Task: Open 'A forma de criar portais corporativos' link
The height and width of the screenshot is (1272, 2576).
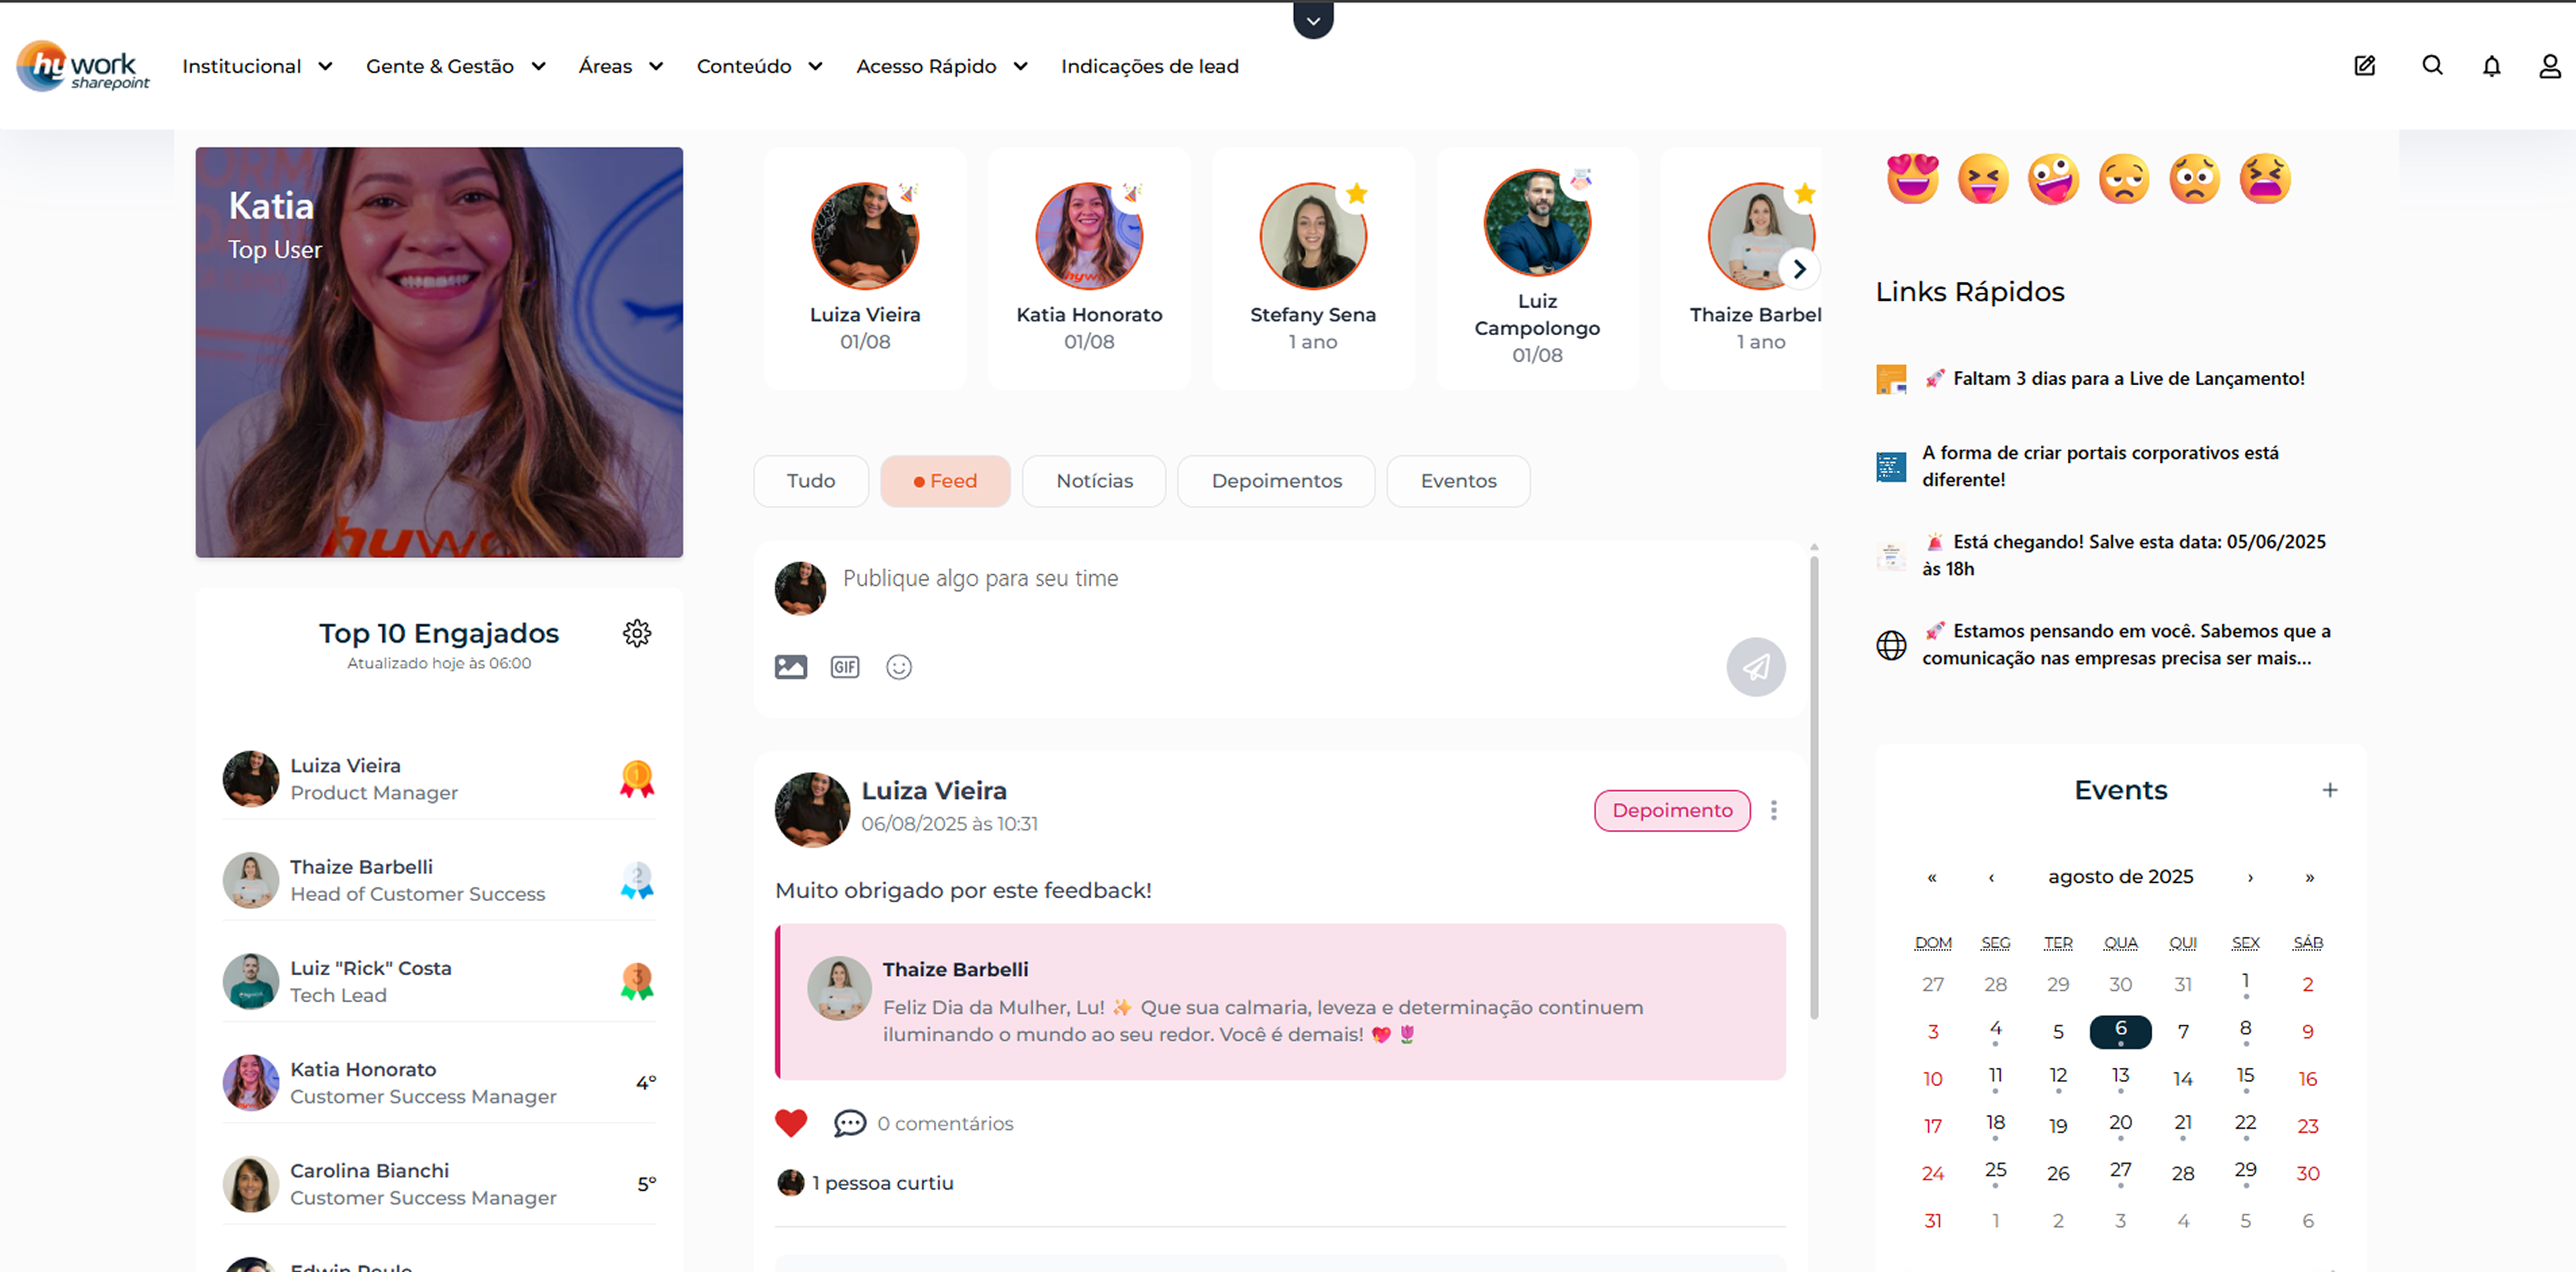Action: [x=2100, y=466]
